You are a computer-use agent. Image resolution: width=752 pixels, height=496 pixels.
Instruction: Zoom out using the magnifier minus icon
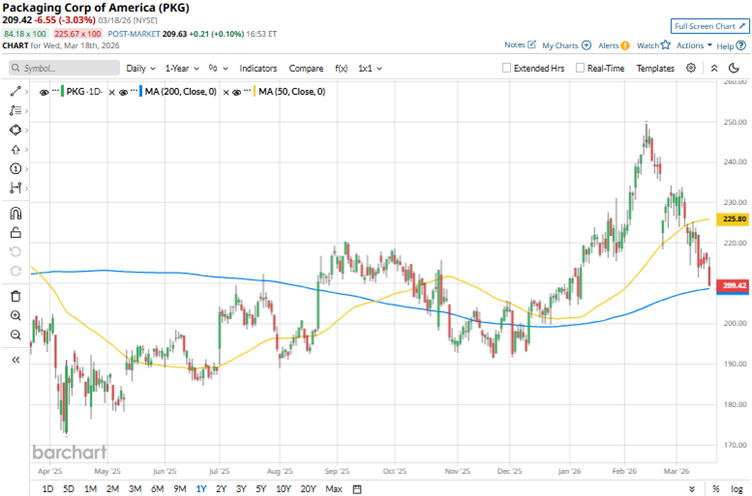pyautogui.click(x=15, y=334)
